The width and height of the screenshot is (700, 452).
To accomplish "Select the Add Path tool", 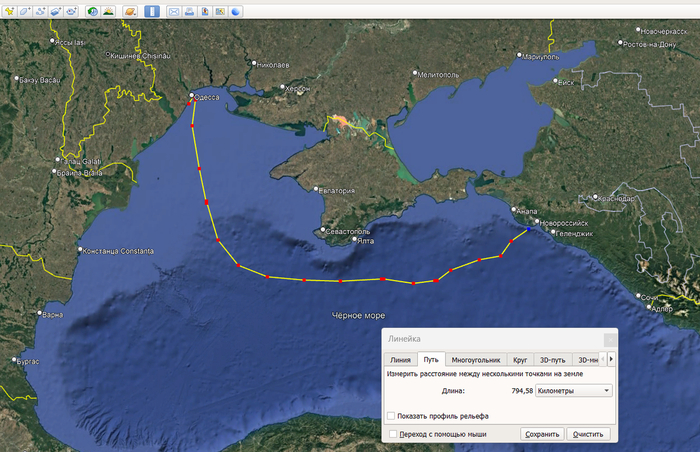I will click(x=40, y=12).
